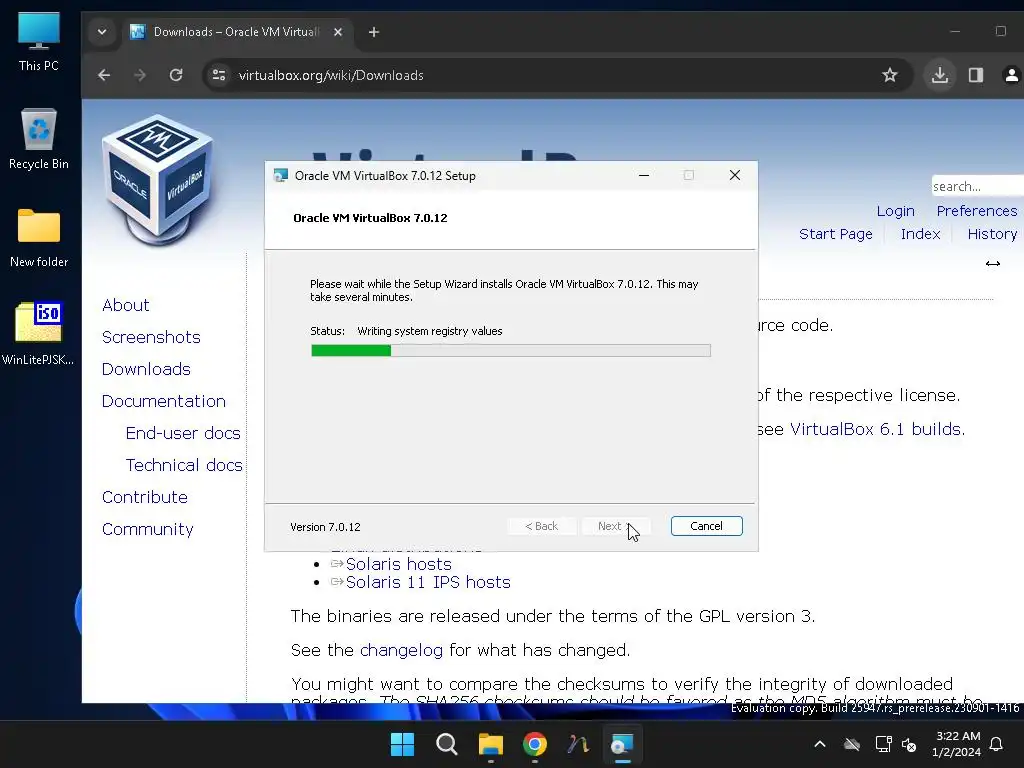The width and height of the screenshot is (1024, 768).
Task: Bookmark this page with the star
Action: point(889,75)
